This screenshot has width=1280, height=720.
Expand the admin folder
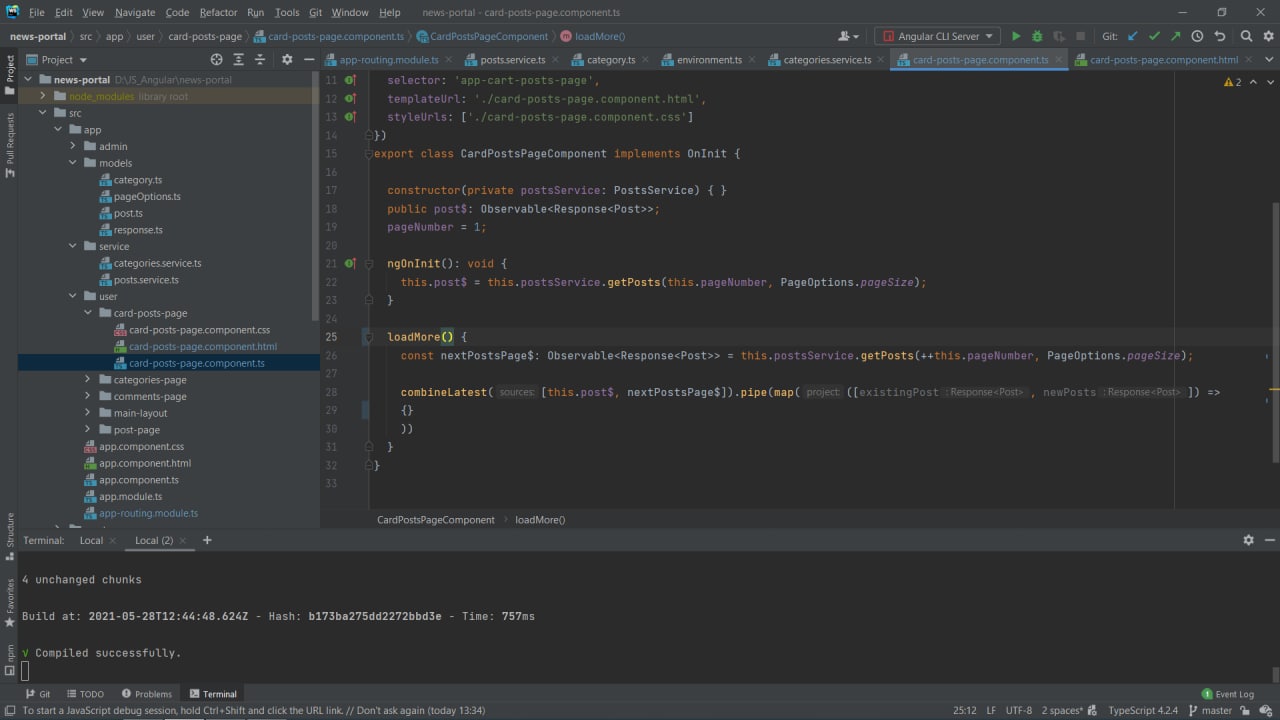[x=73, y=146]
